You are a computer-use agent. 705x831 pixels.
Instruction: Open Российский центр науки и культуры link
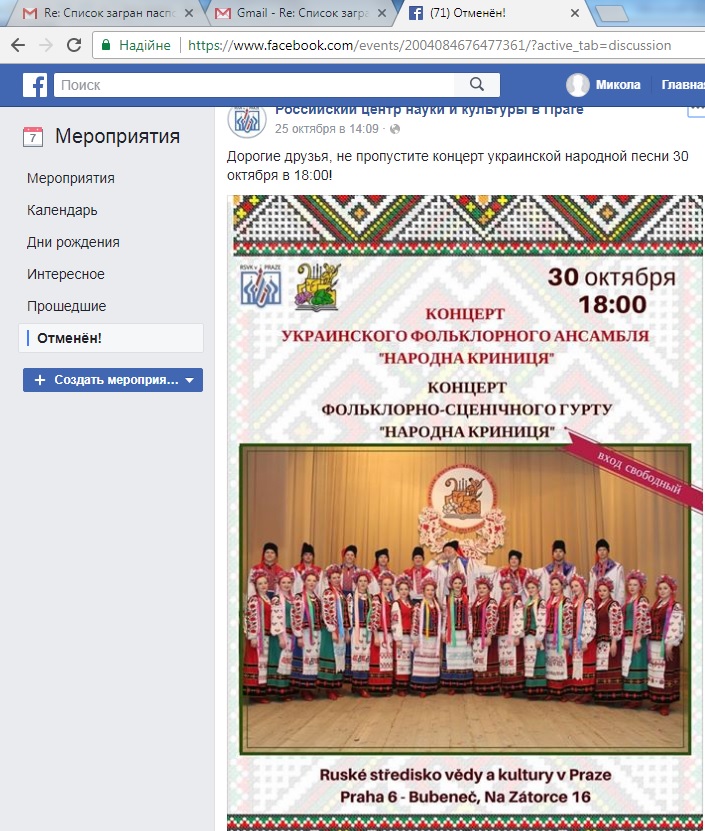(x=429, y=111)
